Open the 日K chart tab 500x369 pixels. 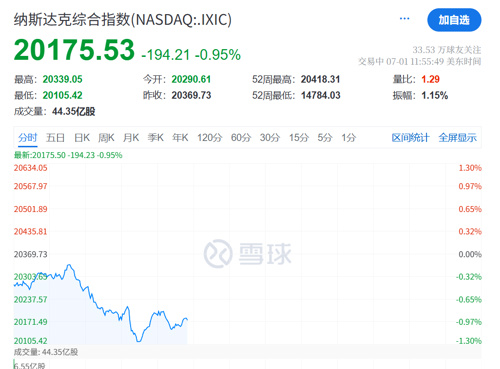[x=82, y=137]
